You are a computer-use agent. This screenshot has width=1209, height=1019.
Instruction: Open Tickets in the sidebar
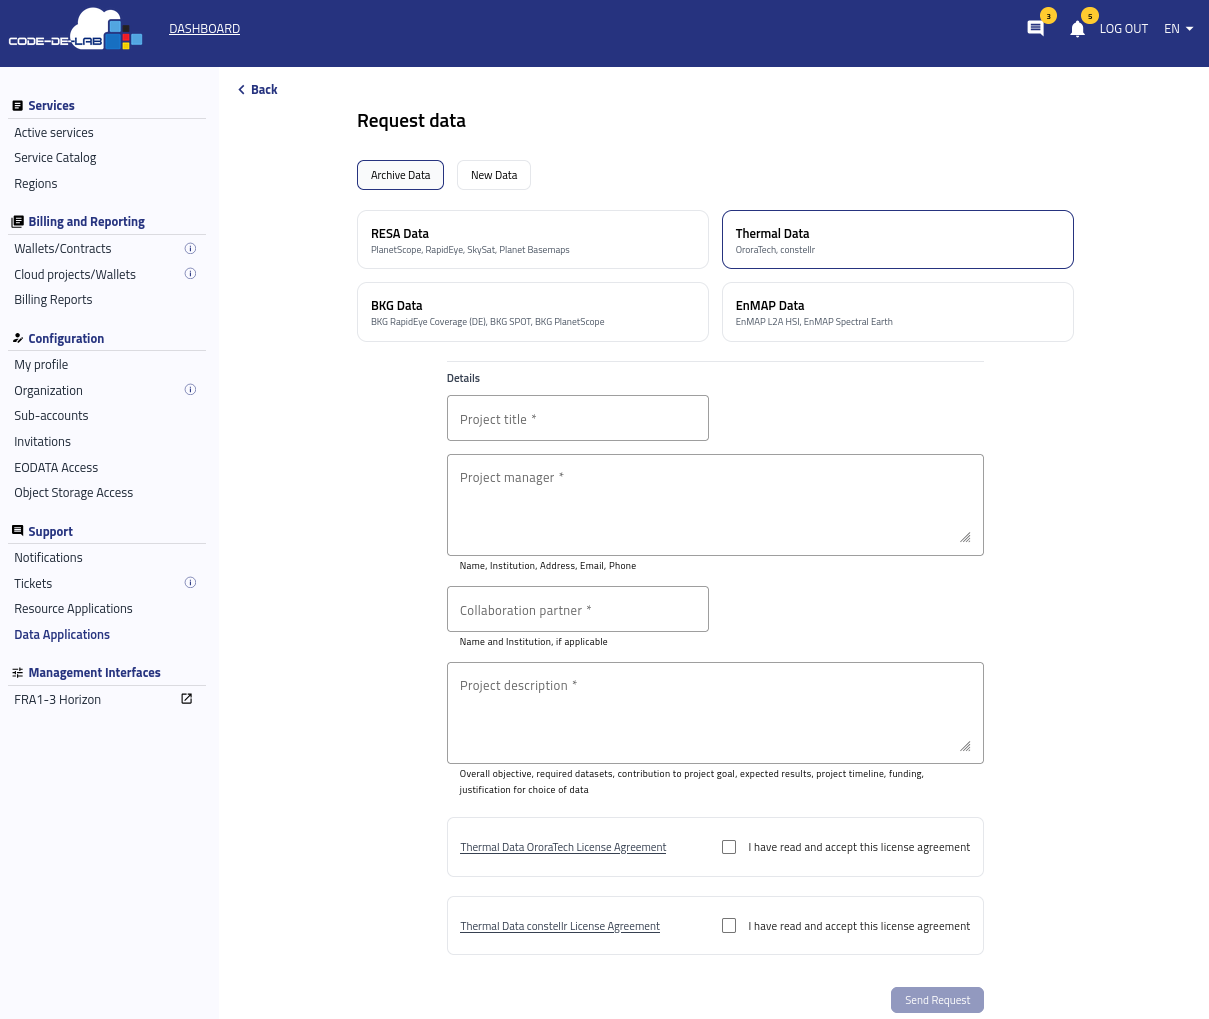coord(33,584)
